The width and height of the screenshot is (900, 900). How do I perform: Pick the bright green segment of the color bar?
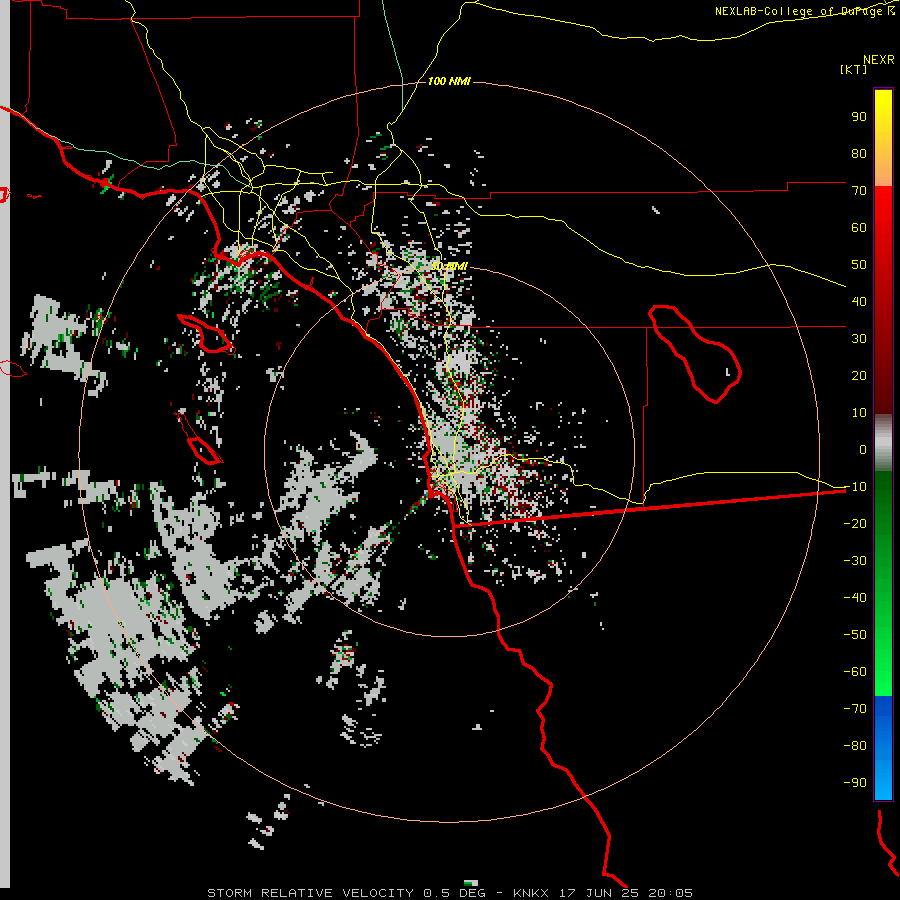pos(883,649)
